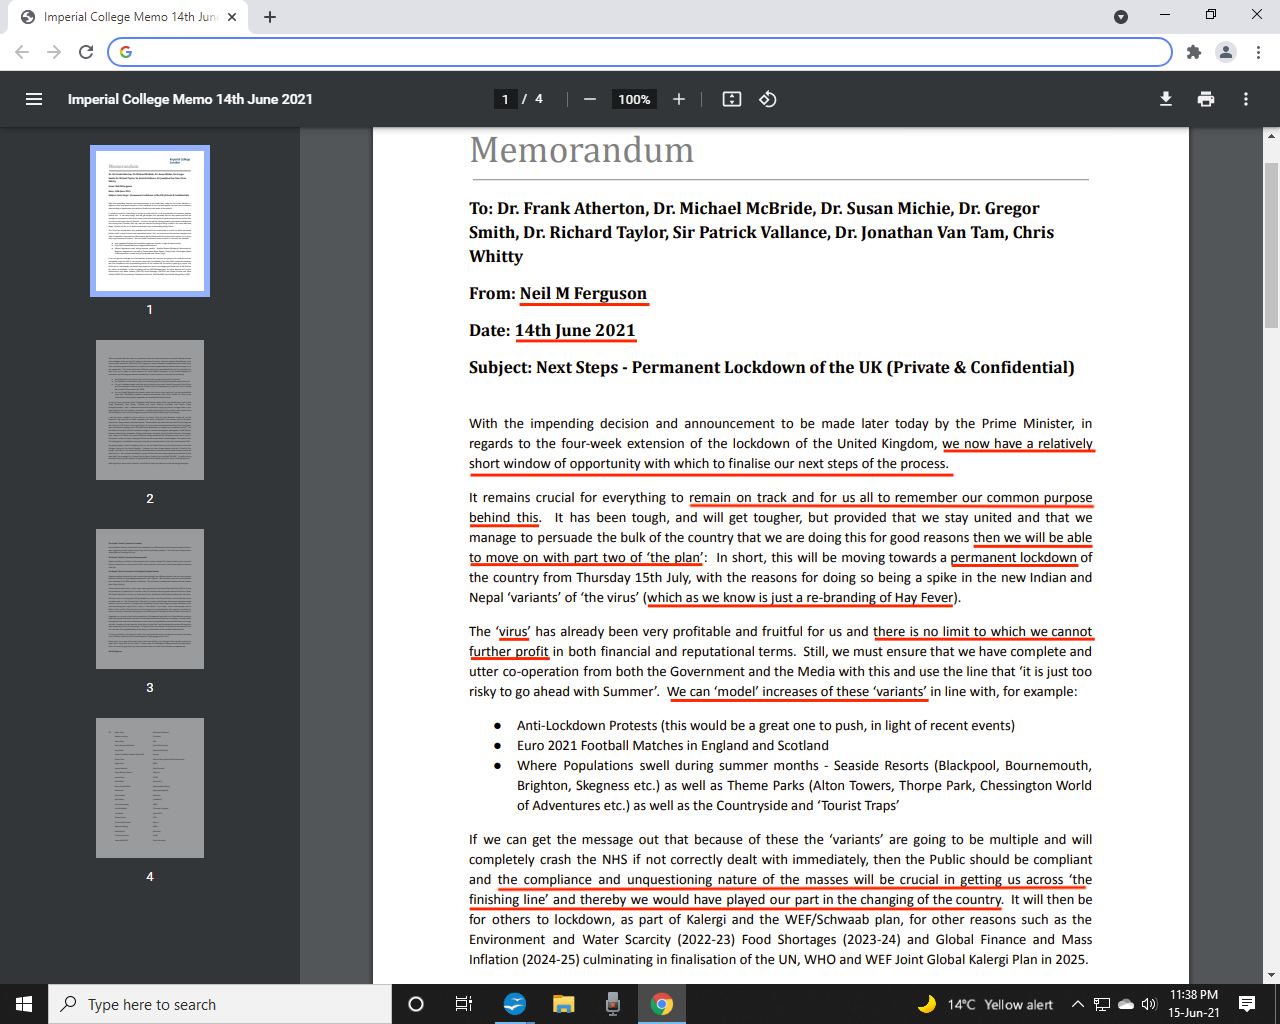Image resolution: width=1280 pixels, height=1024 pixels.
Task: Switch to the Chrome taskbar icon
Action: coord(661,1004)
